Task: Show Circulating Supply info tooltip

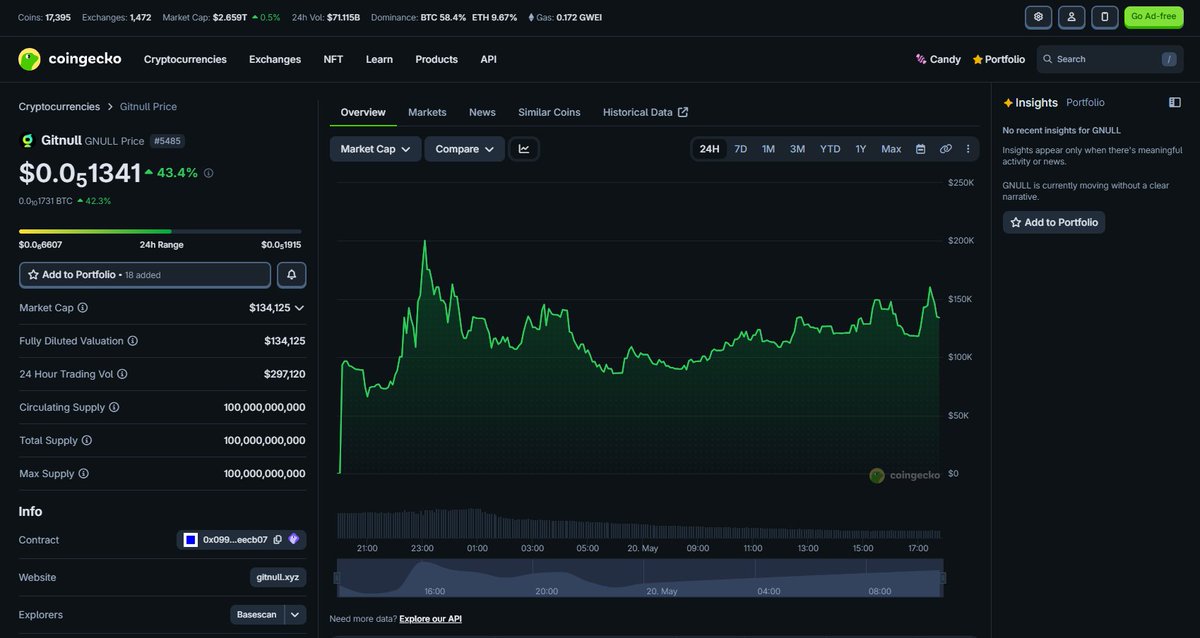Action: 114,407
